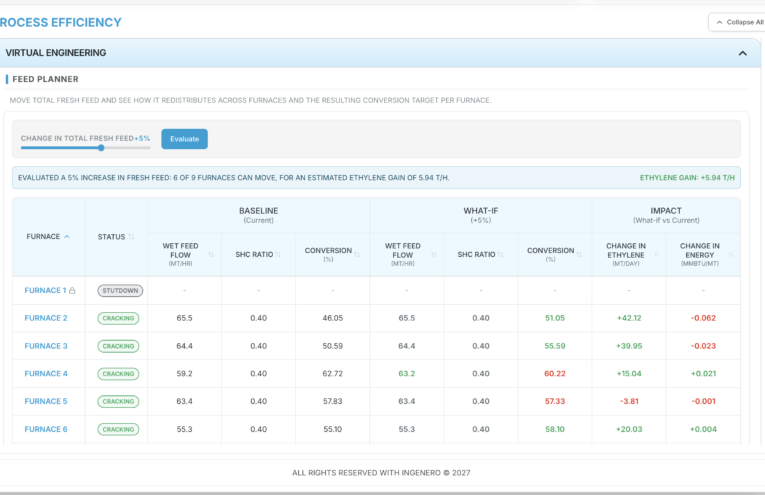Click the Baseline (Current) group header
Screen dimensions: 765x495
[259, 215]
